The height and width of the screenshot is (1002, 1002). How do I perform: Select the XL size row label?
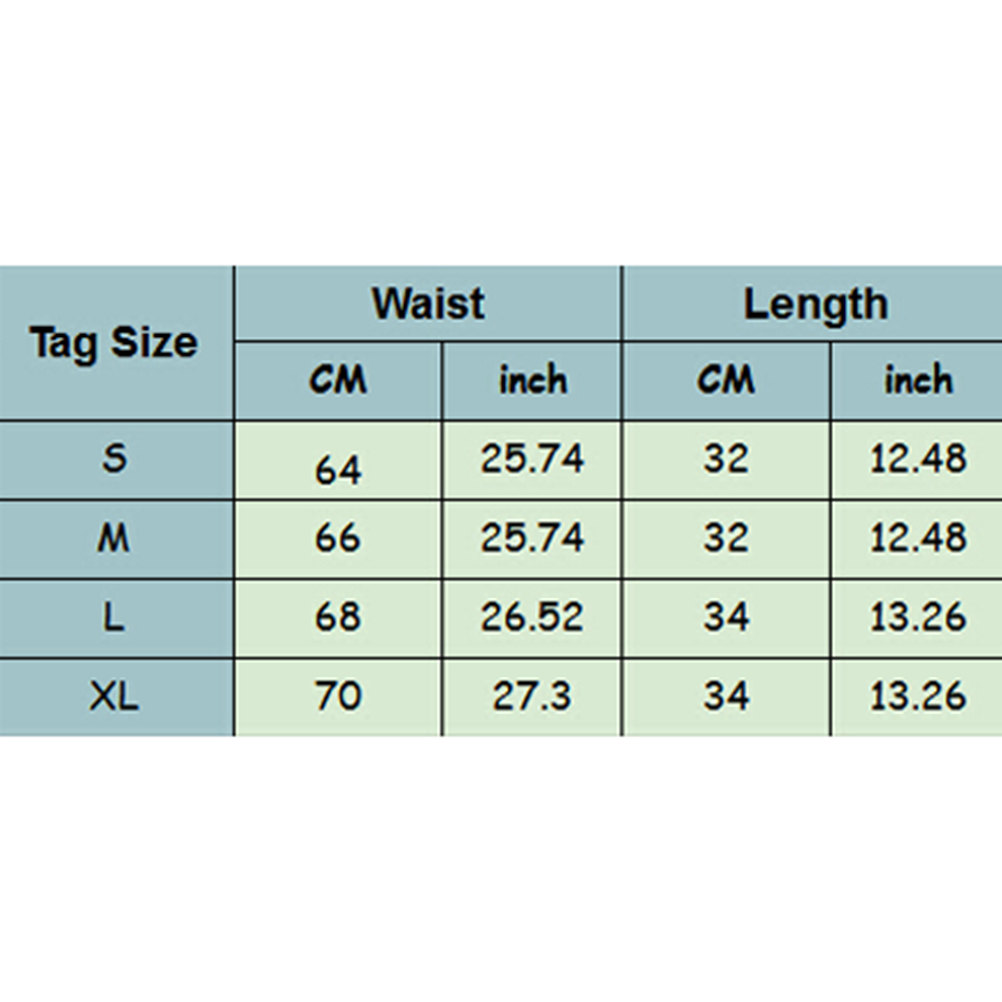(x=115, y=696)
